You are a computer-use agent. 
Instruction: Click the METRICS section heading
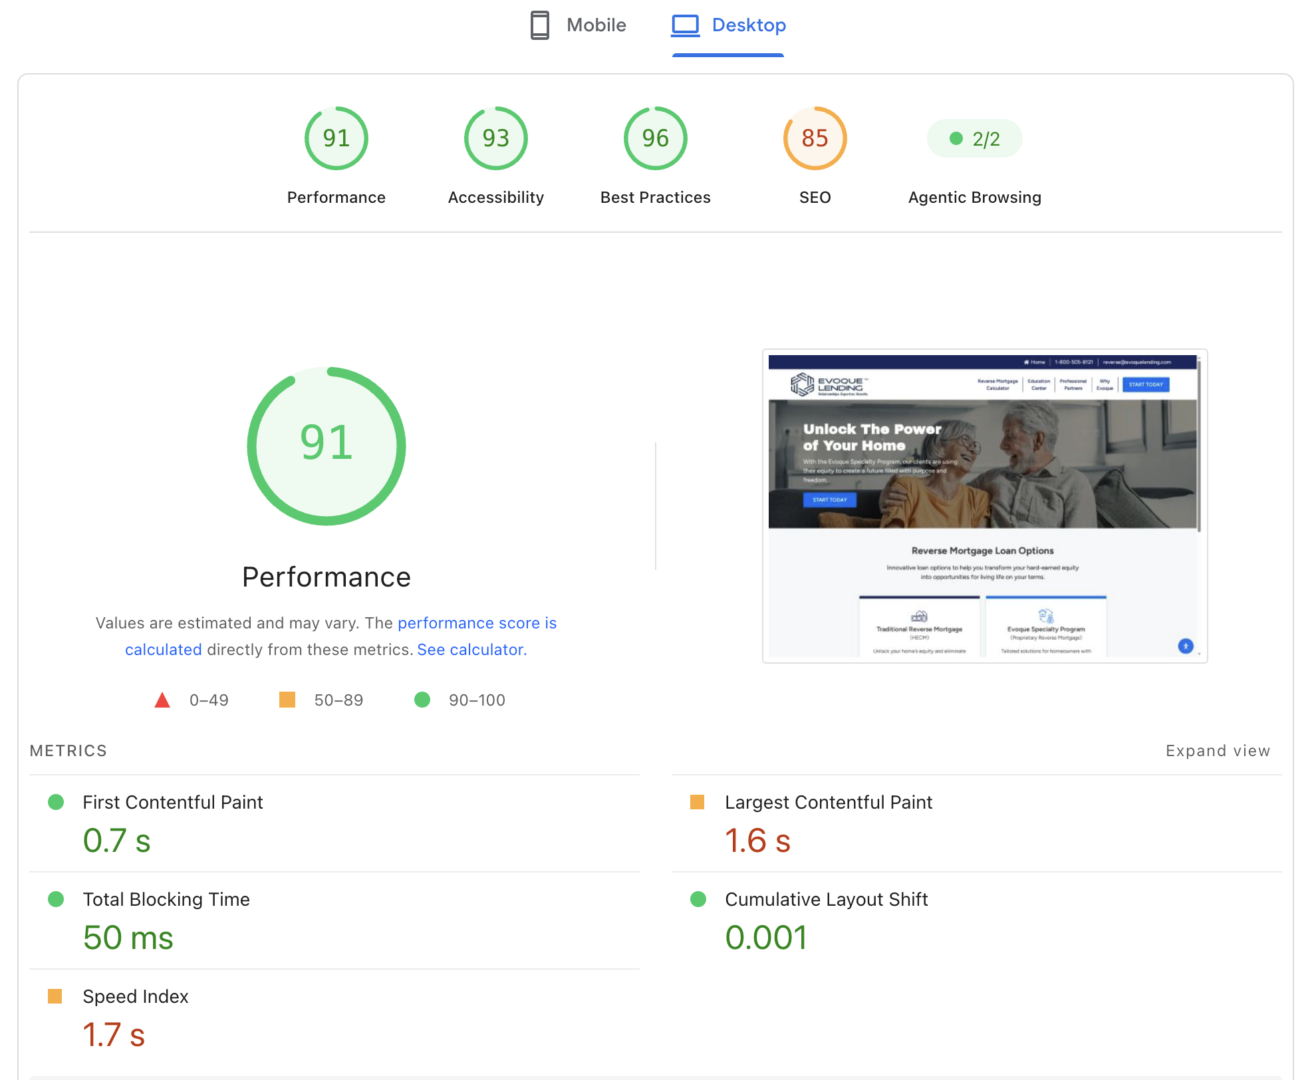pyautogui.click(x=68, y=751)
